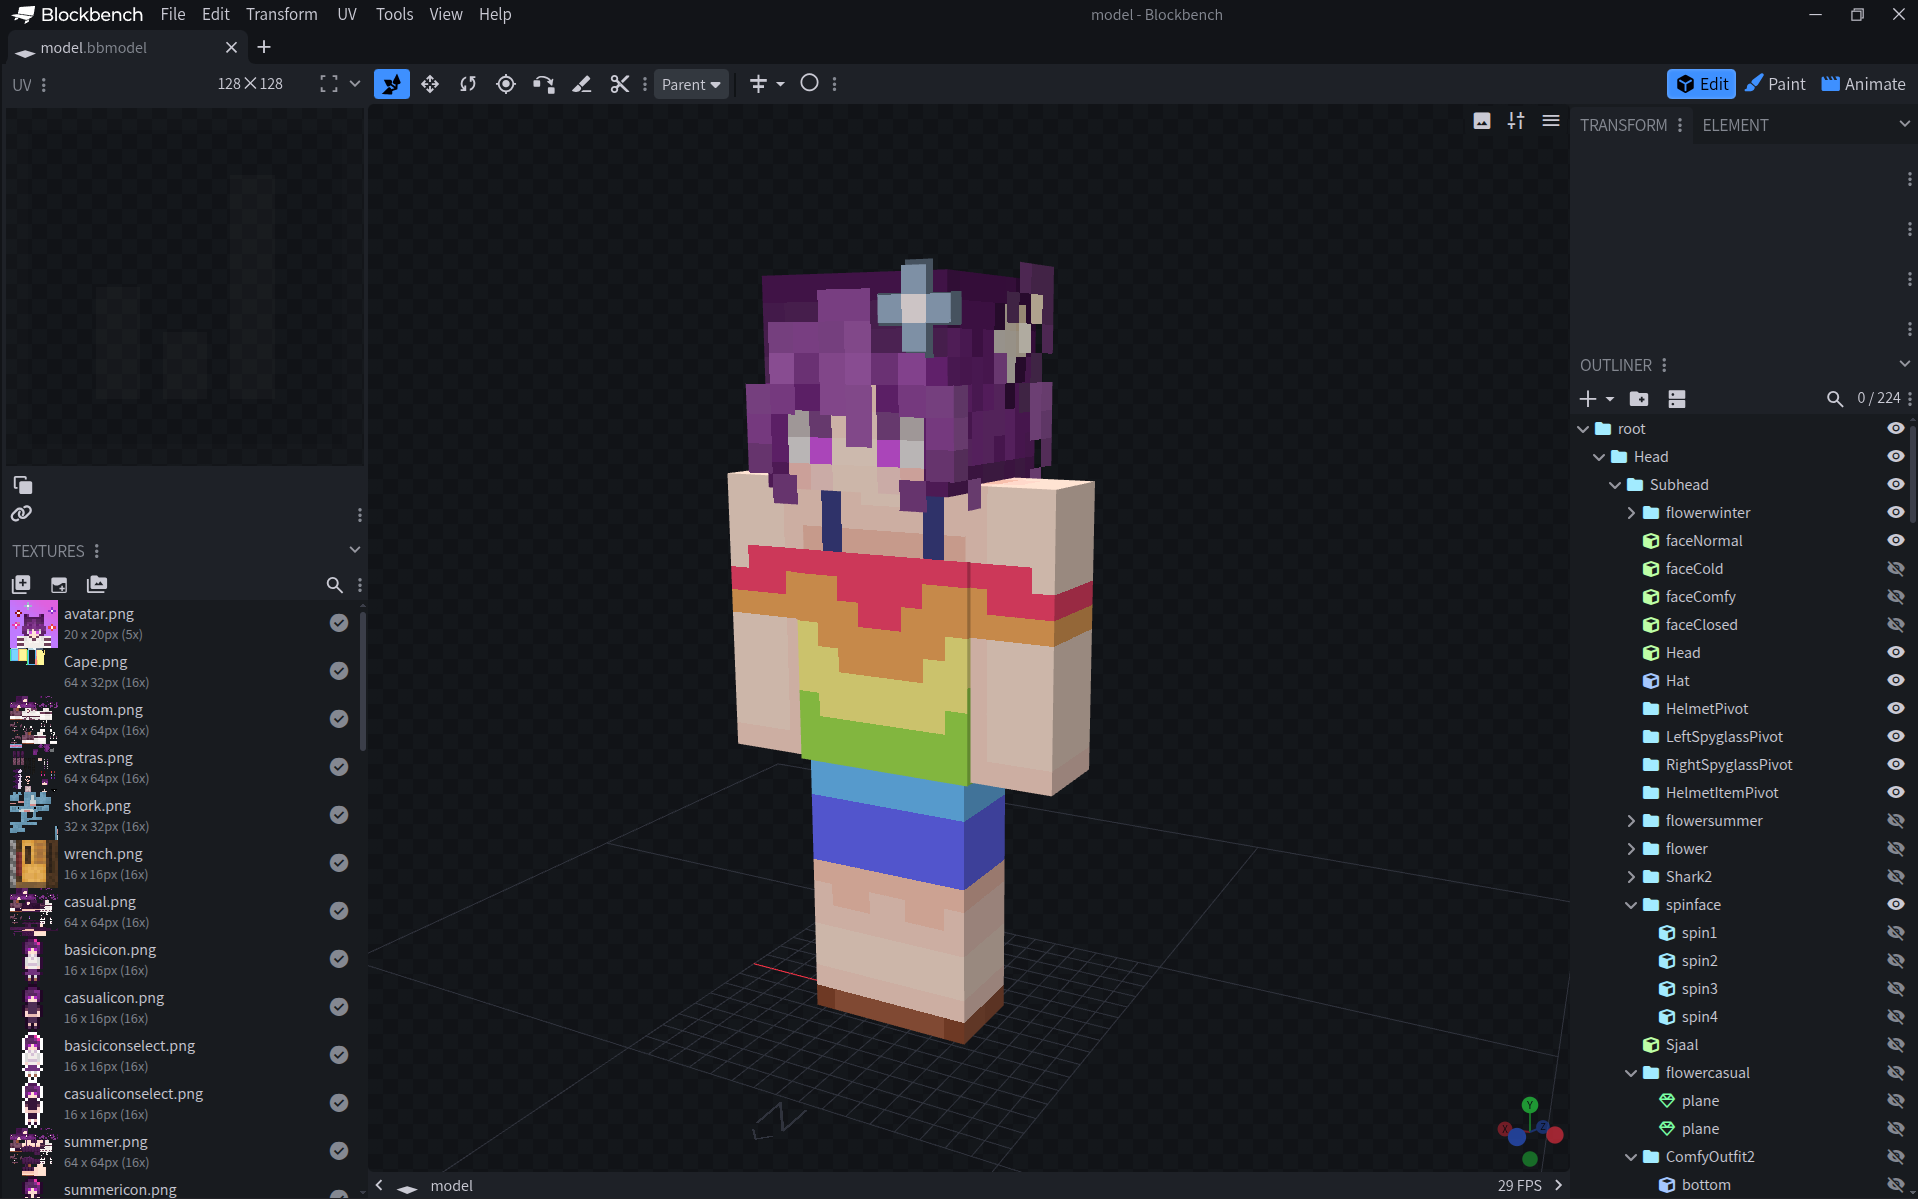Open the Parent transform space dropdown
This screenshot has width=1918, height=1199.
coord(691,84)
